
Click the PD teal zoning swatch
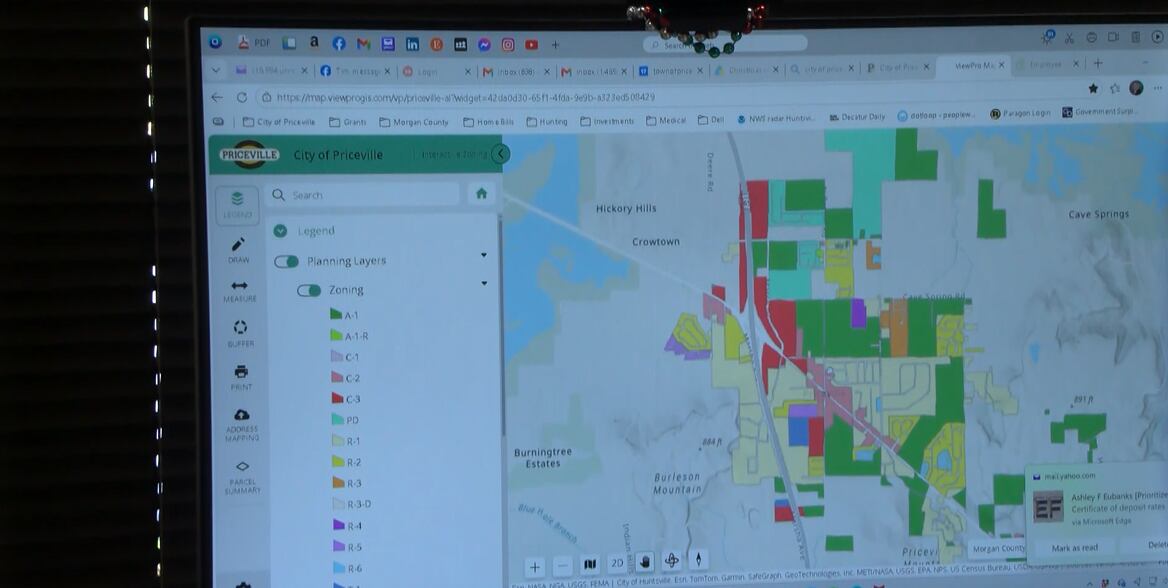[337, 420]
